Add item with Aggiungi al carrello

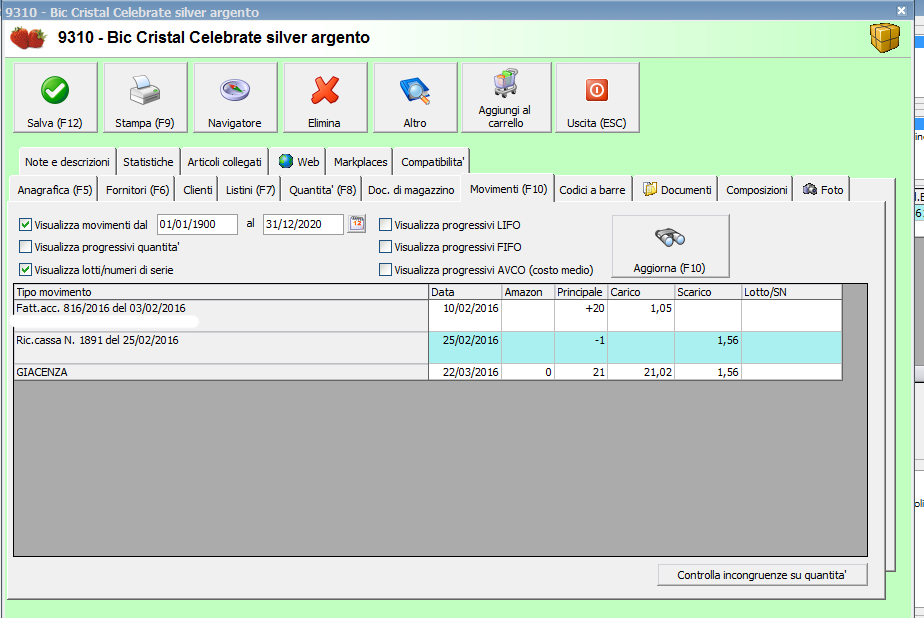tap(506, 98)
